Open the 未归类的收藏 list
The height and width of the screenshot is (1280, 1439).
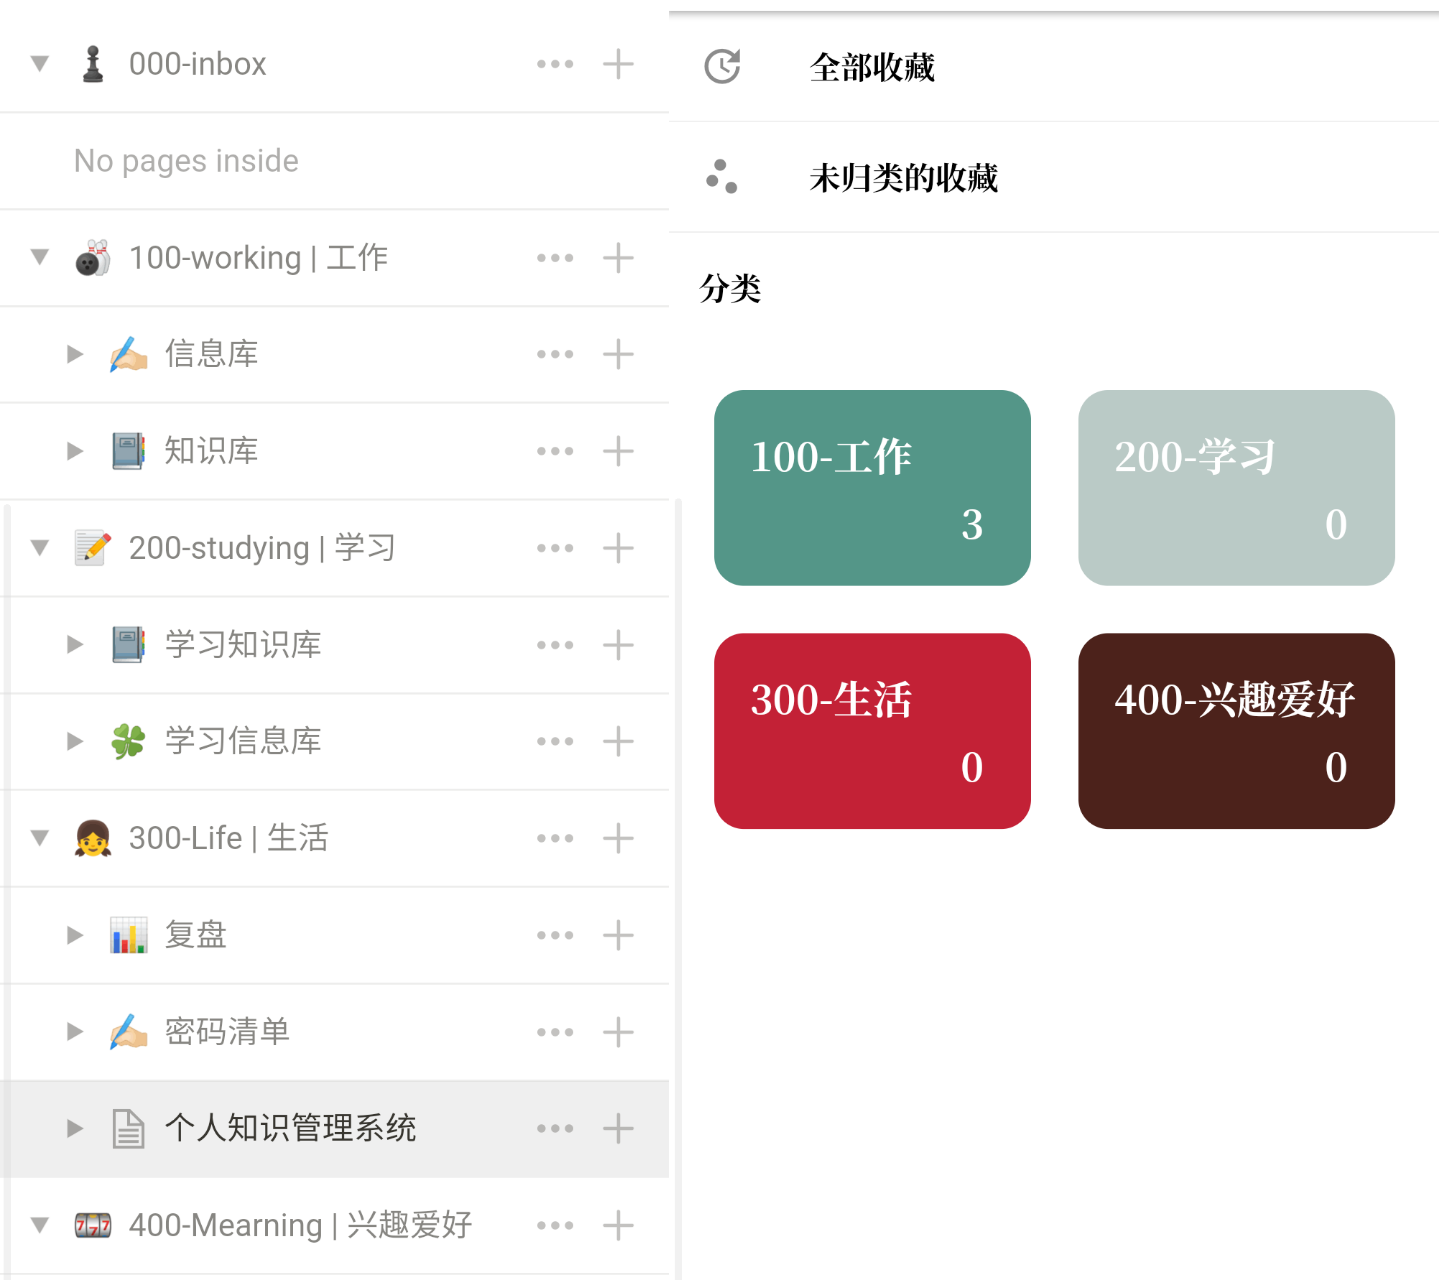click(1054, 177)
